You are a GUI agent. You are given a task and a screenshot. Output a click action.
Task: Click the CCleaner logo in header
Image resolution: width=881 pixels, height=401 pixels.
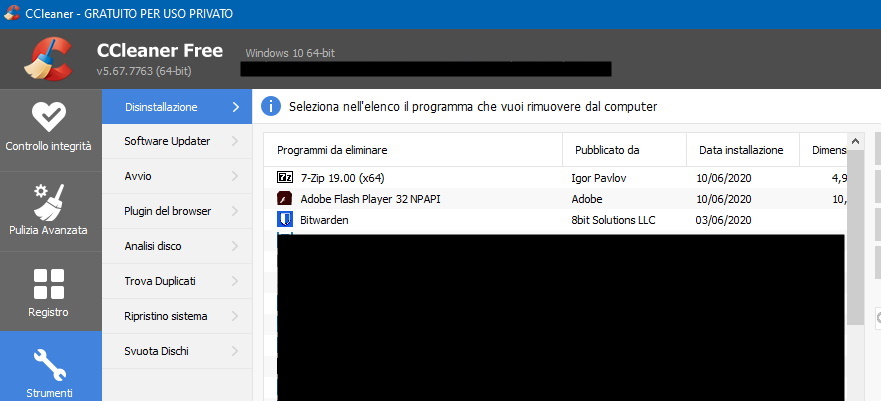pos(48,59)
